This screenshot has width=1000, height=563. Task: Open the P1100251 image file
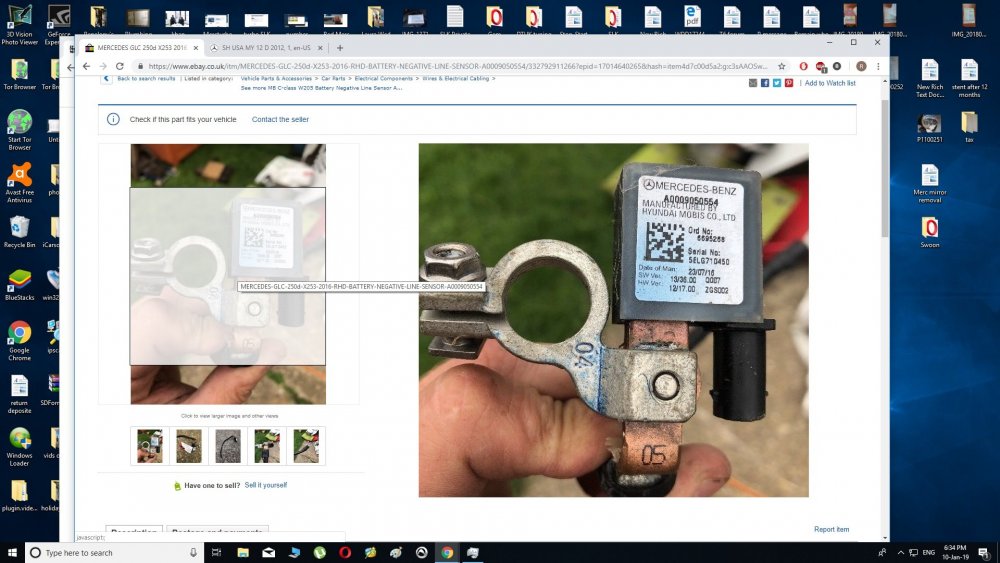pyautogui.click(x=930, y=128)
